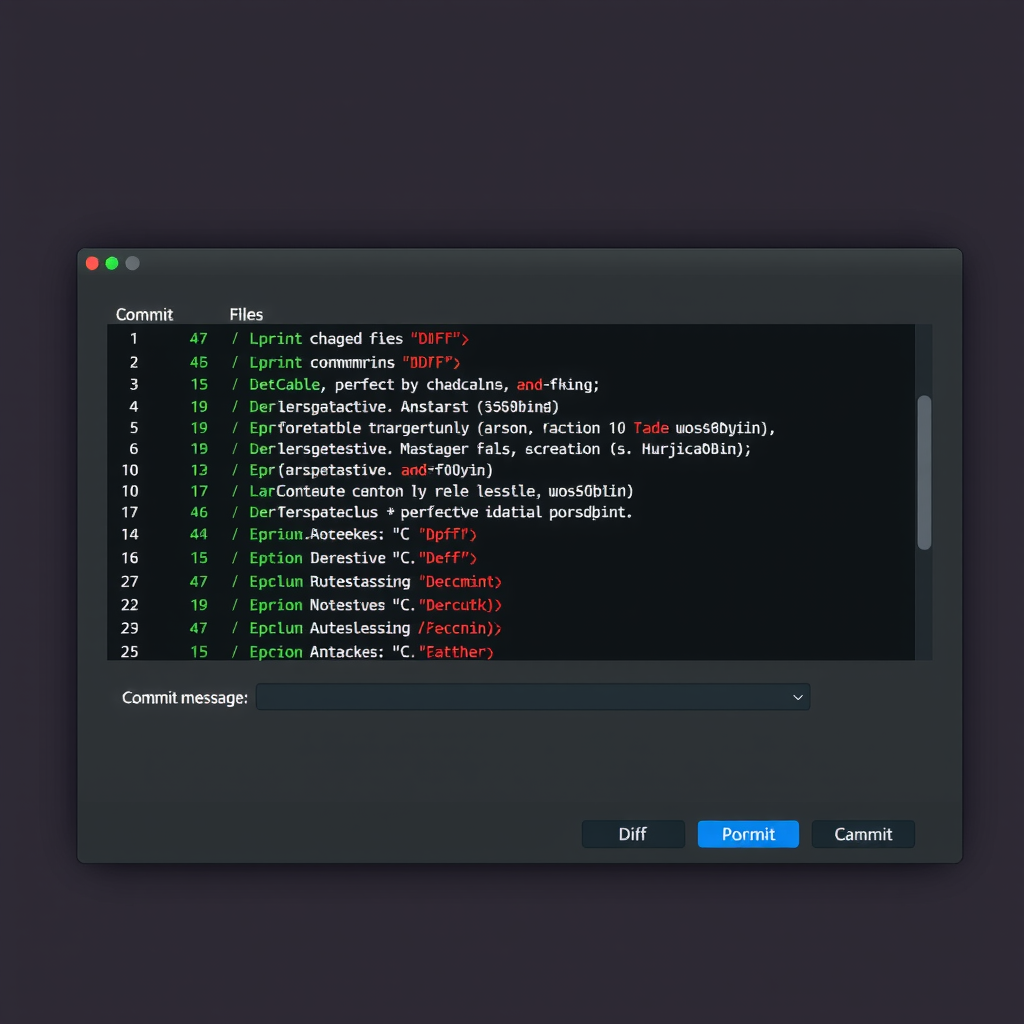Click the Commit column header
This screenshot has height=1024, width=1024.
coord(144,314)
